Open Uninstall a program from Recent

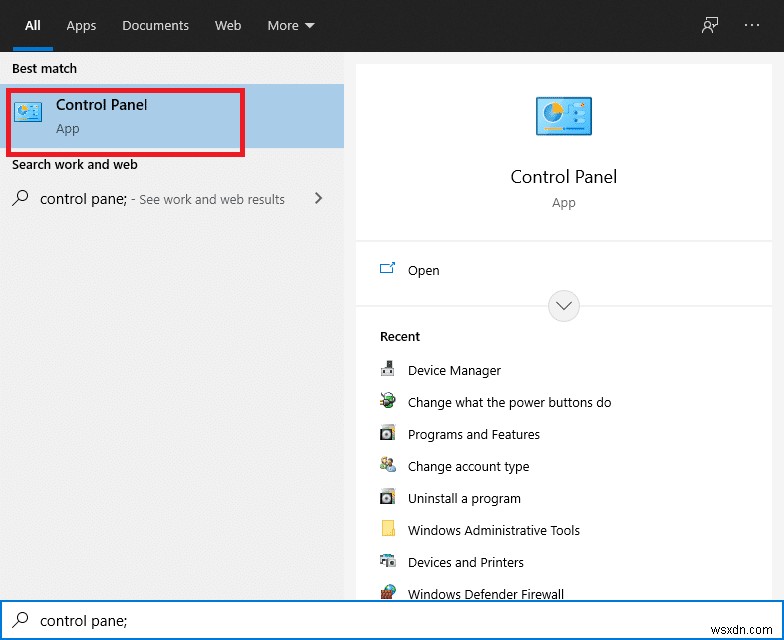coord(464,498)
